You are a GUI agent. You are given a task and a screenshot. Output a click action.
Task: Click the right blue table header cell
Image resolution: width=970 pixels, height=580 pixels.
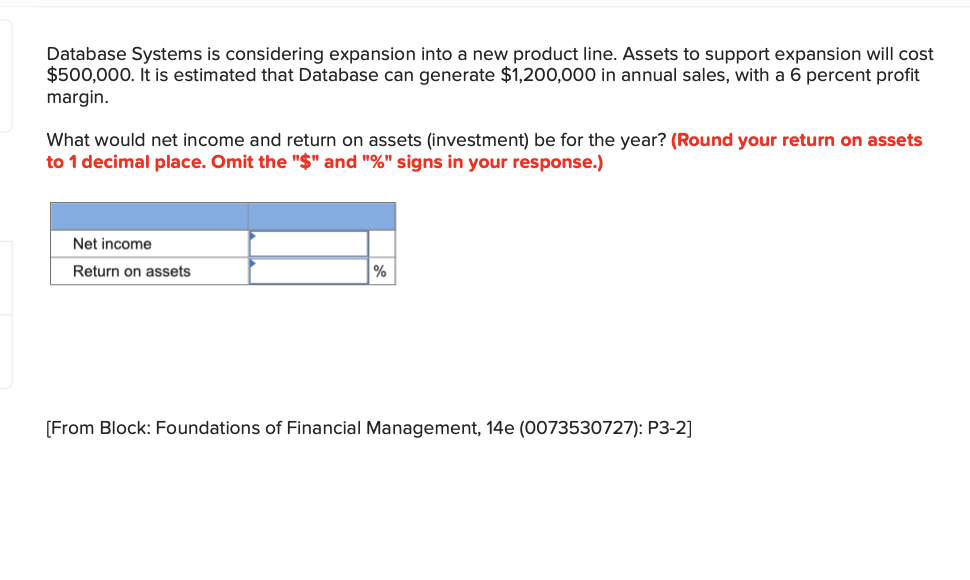321,215
